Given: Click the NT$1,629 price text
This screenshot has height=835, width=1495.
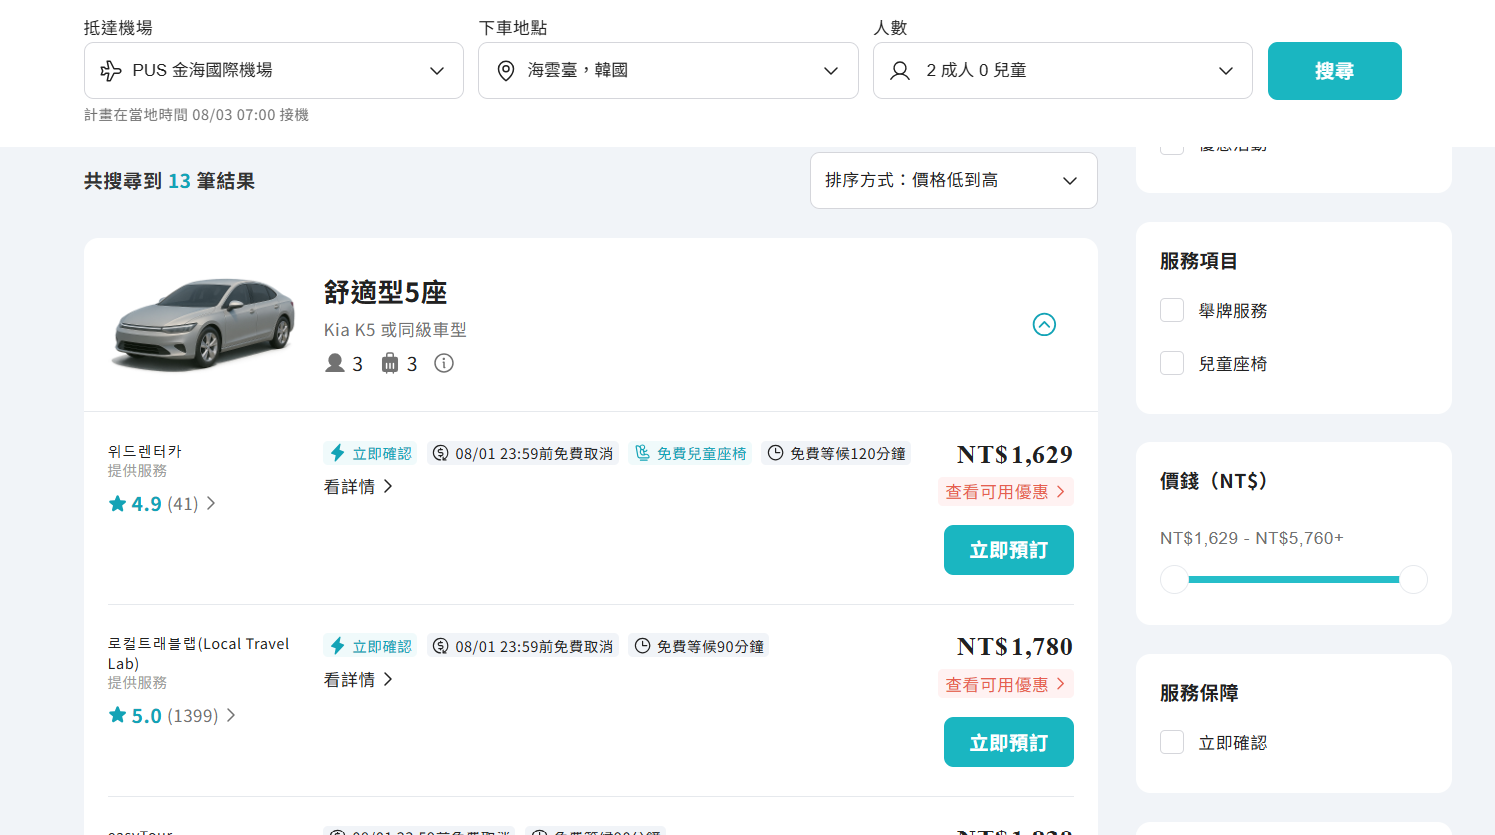Looking at the screenshot, I should tap(1014, 455).
